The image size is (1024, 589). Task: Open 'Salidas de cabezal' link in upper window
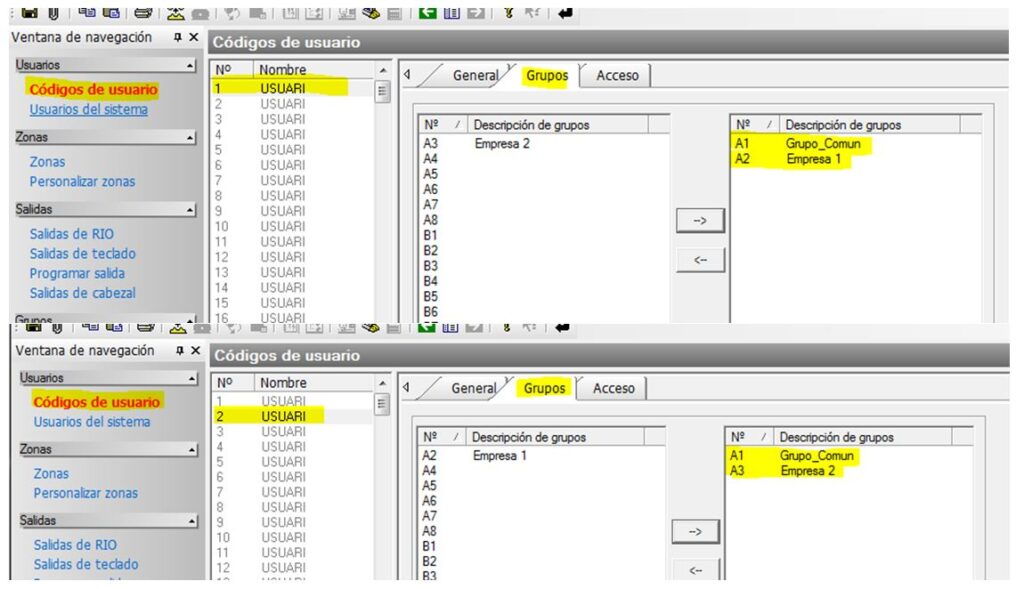82,293
